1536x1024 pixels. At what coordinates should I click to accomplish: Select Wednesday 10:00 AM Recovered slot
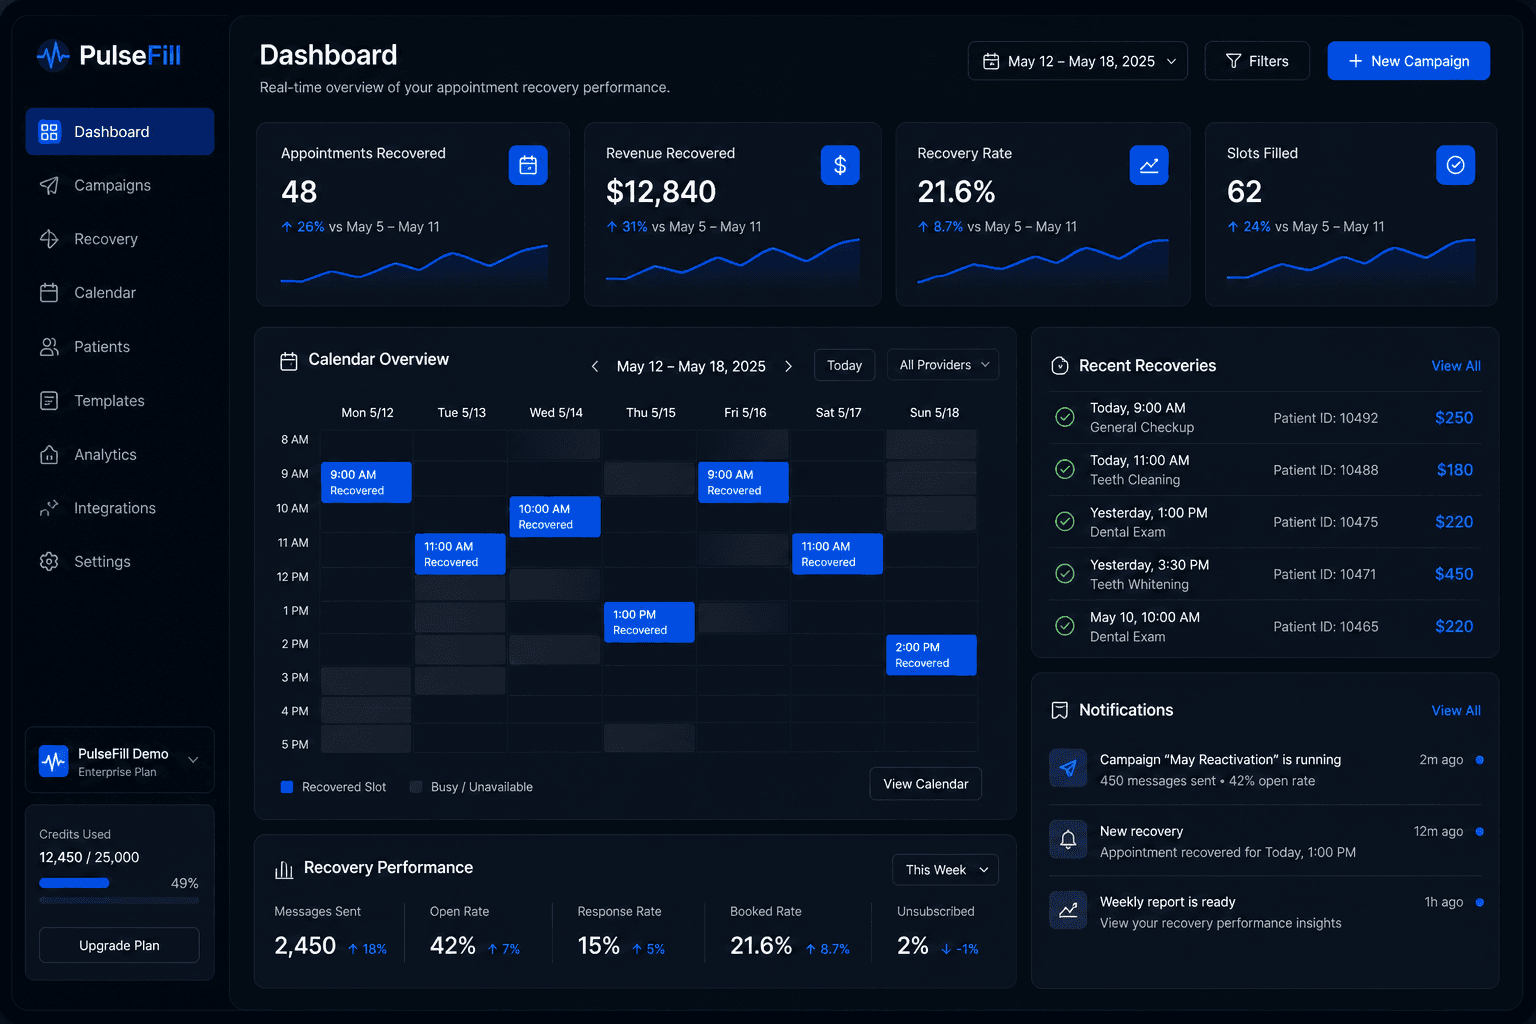pyautogui.click(x=555, y=517)
